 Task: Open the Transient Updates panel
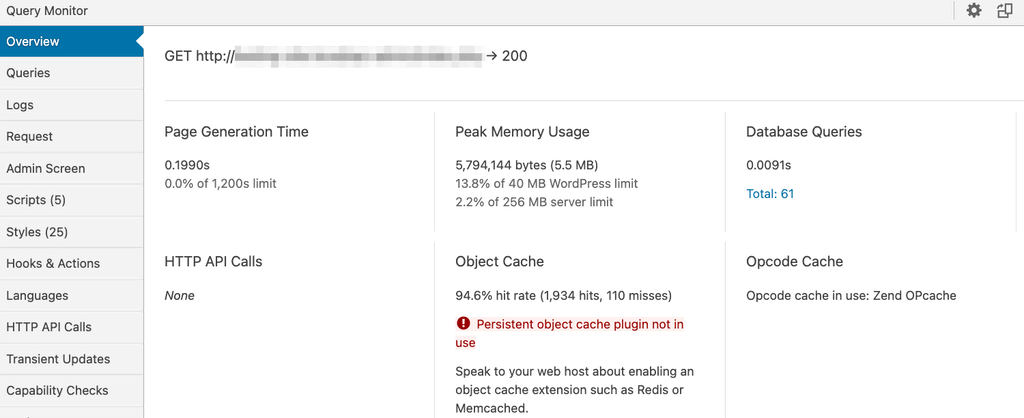point(58,359)
